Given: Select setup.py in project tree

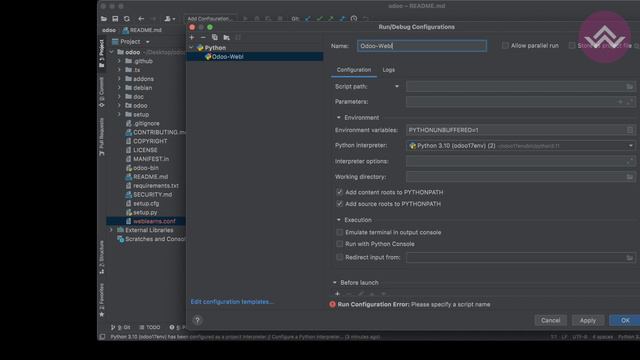Looking at the screenshot, I should pyautogui.click(x=145, y=212).
